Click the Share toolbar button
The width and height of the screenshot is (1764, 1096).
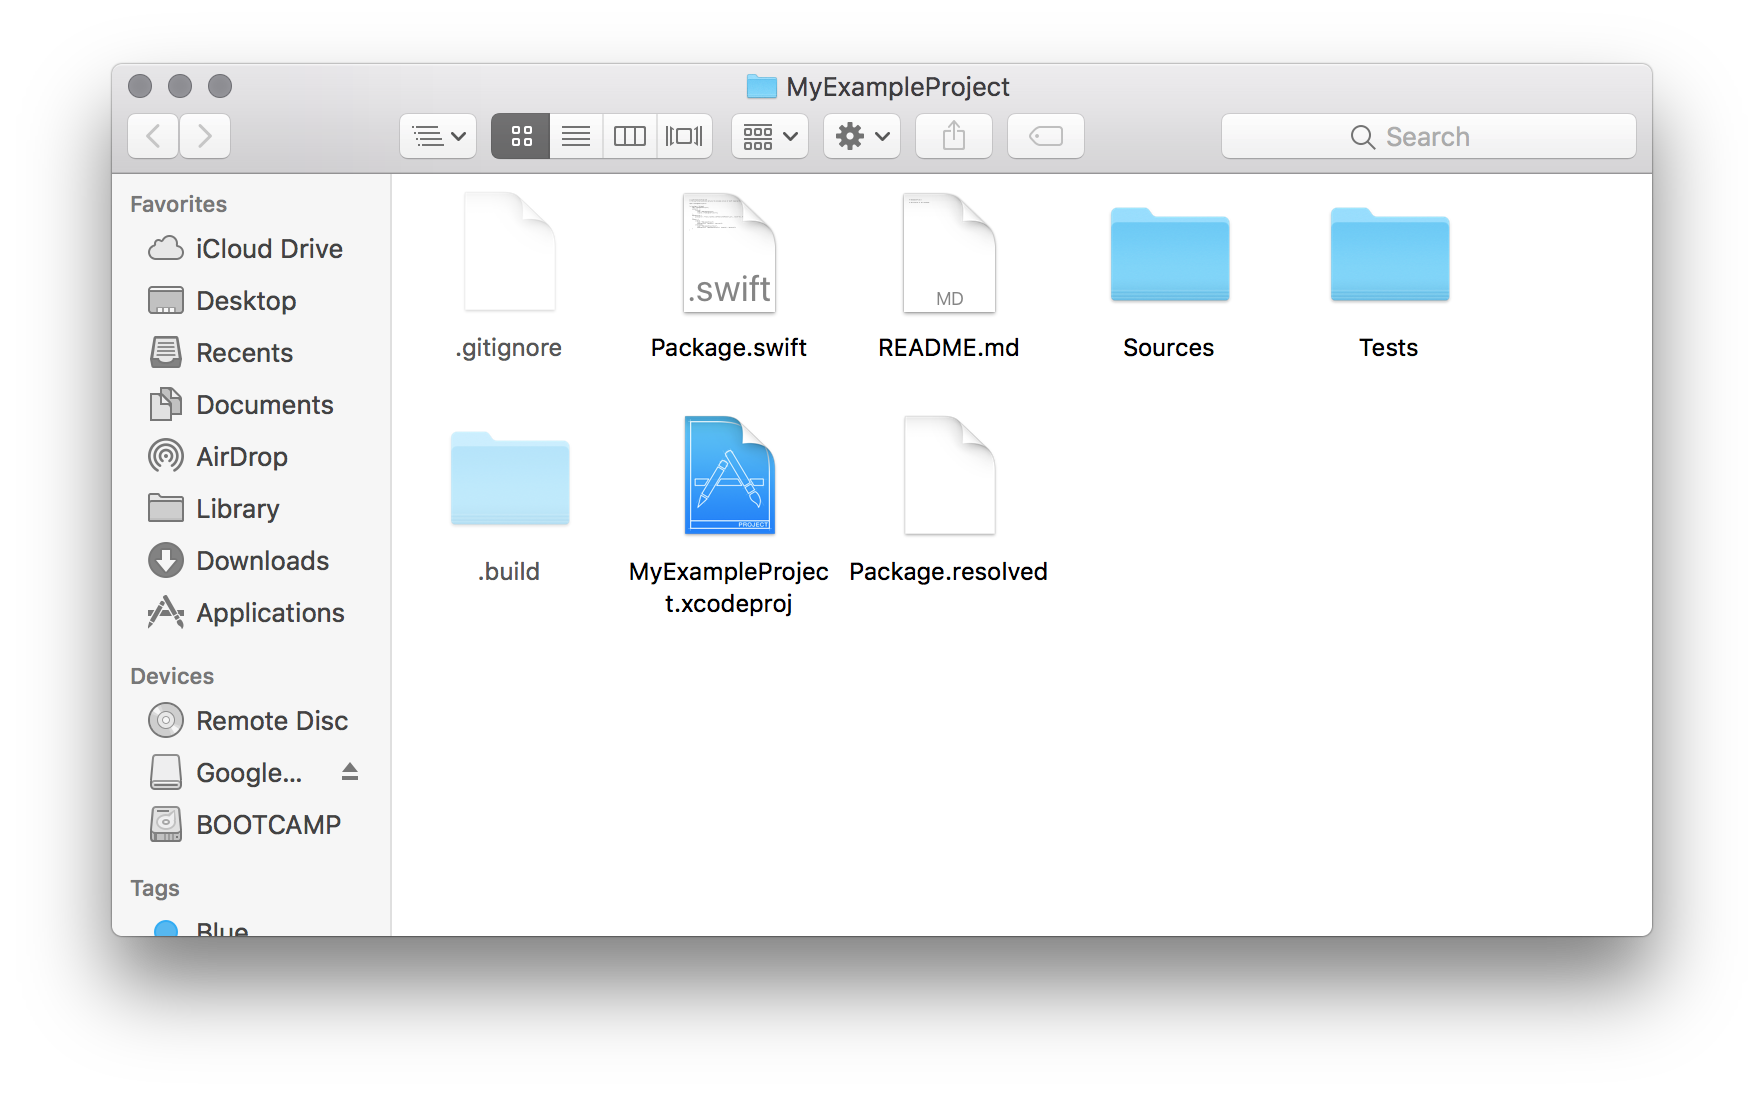pos(954,136)
